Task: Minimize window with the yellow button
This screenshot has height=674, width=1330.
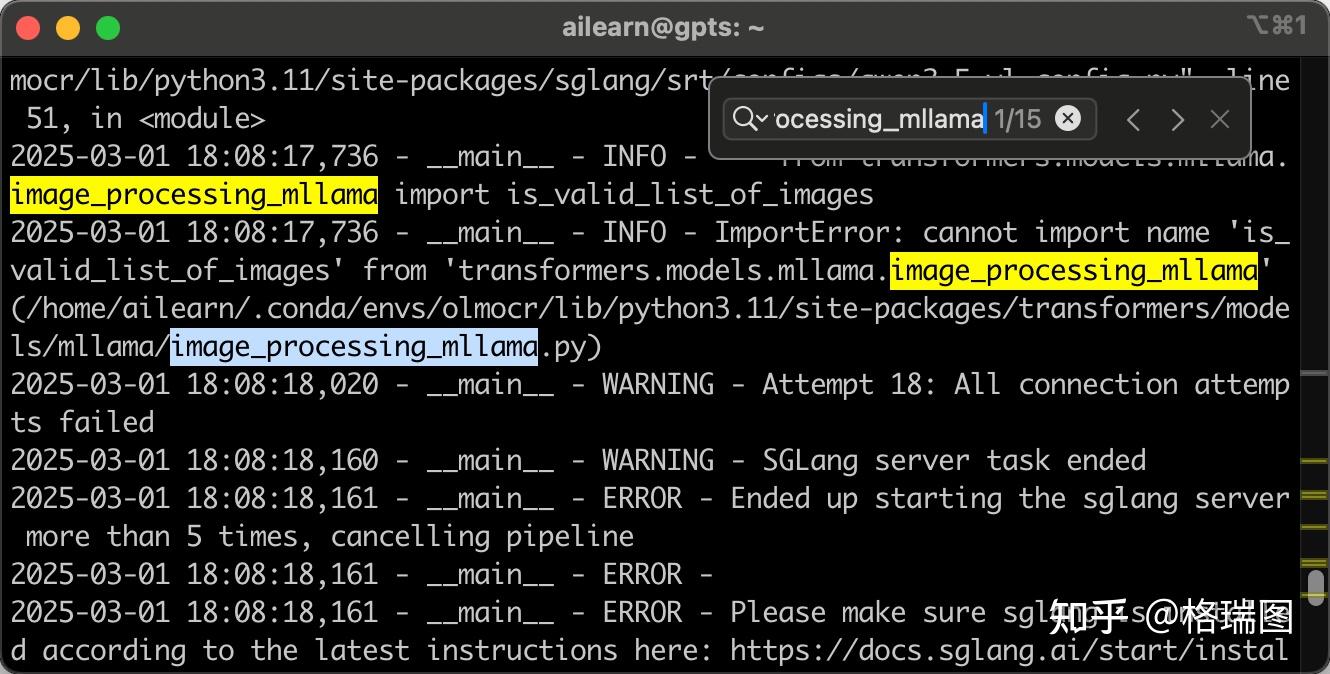Action: 68,28
